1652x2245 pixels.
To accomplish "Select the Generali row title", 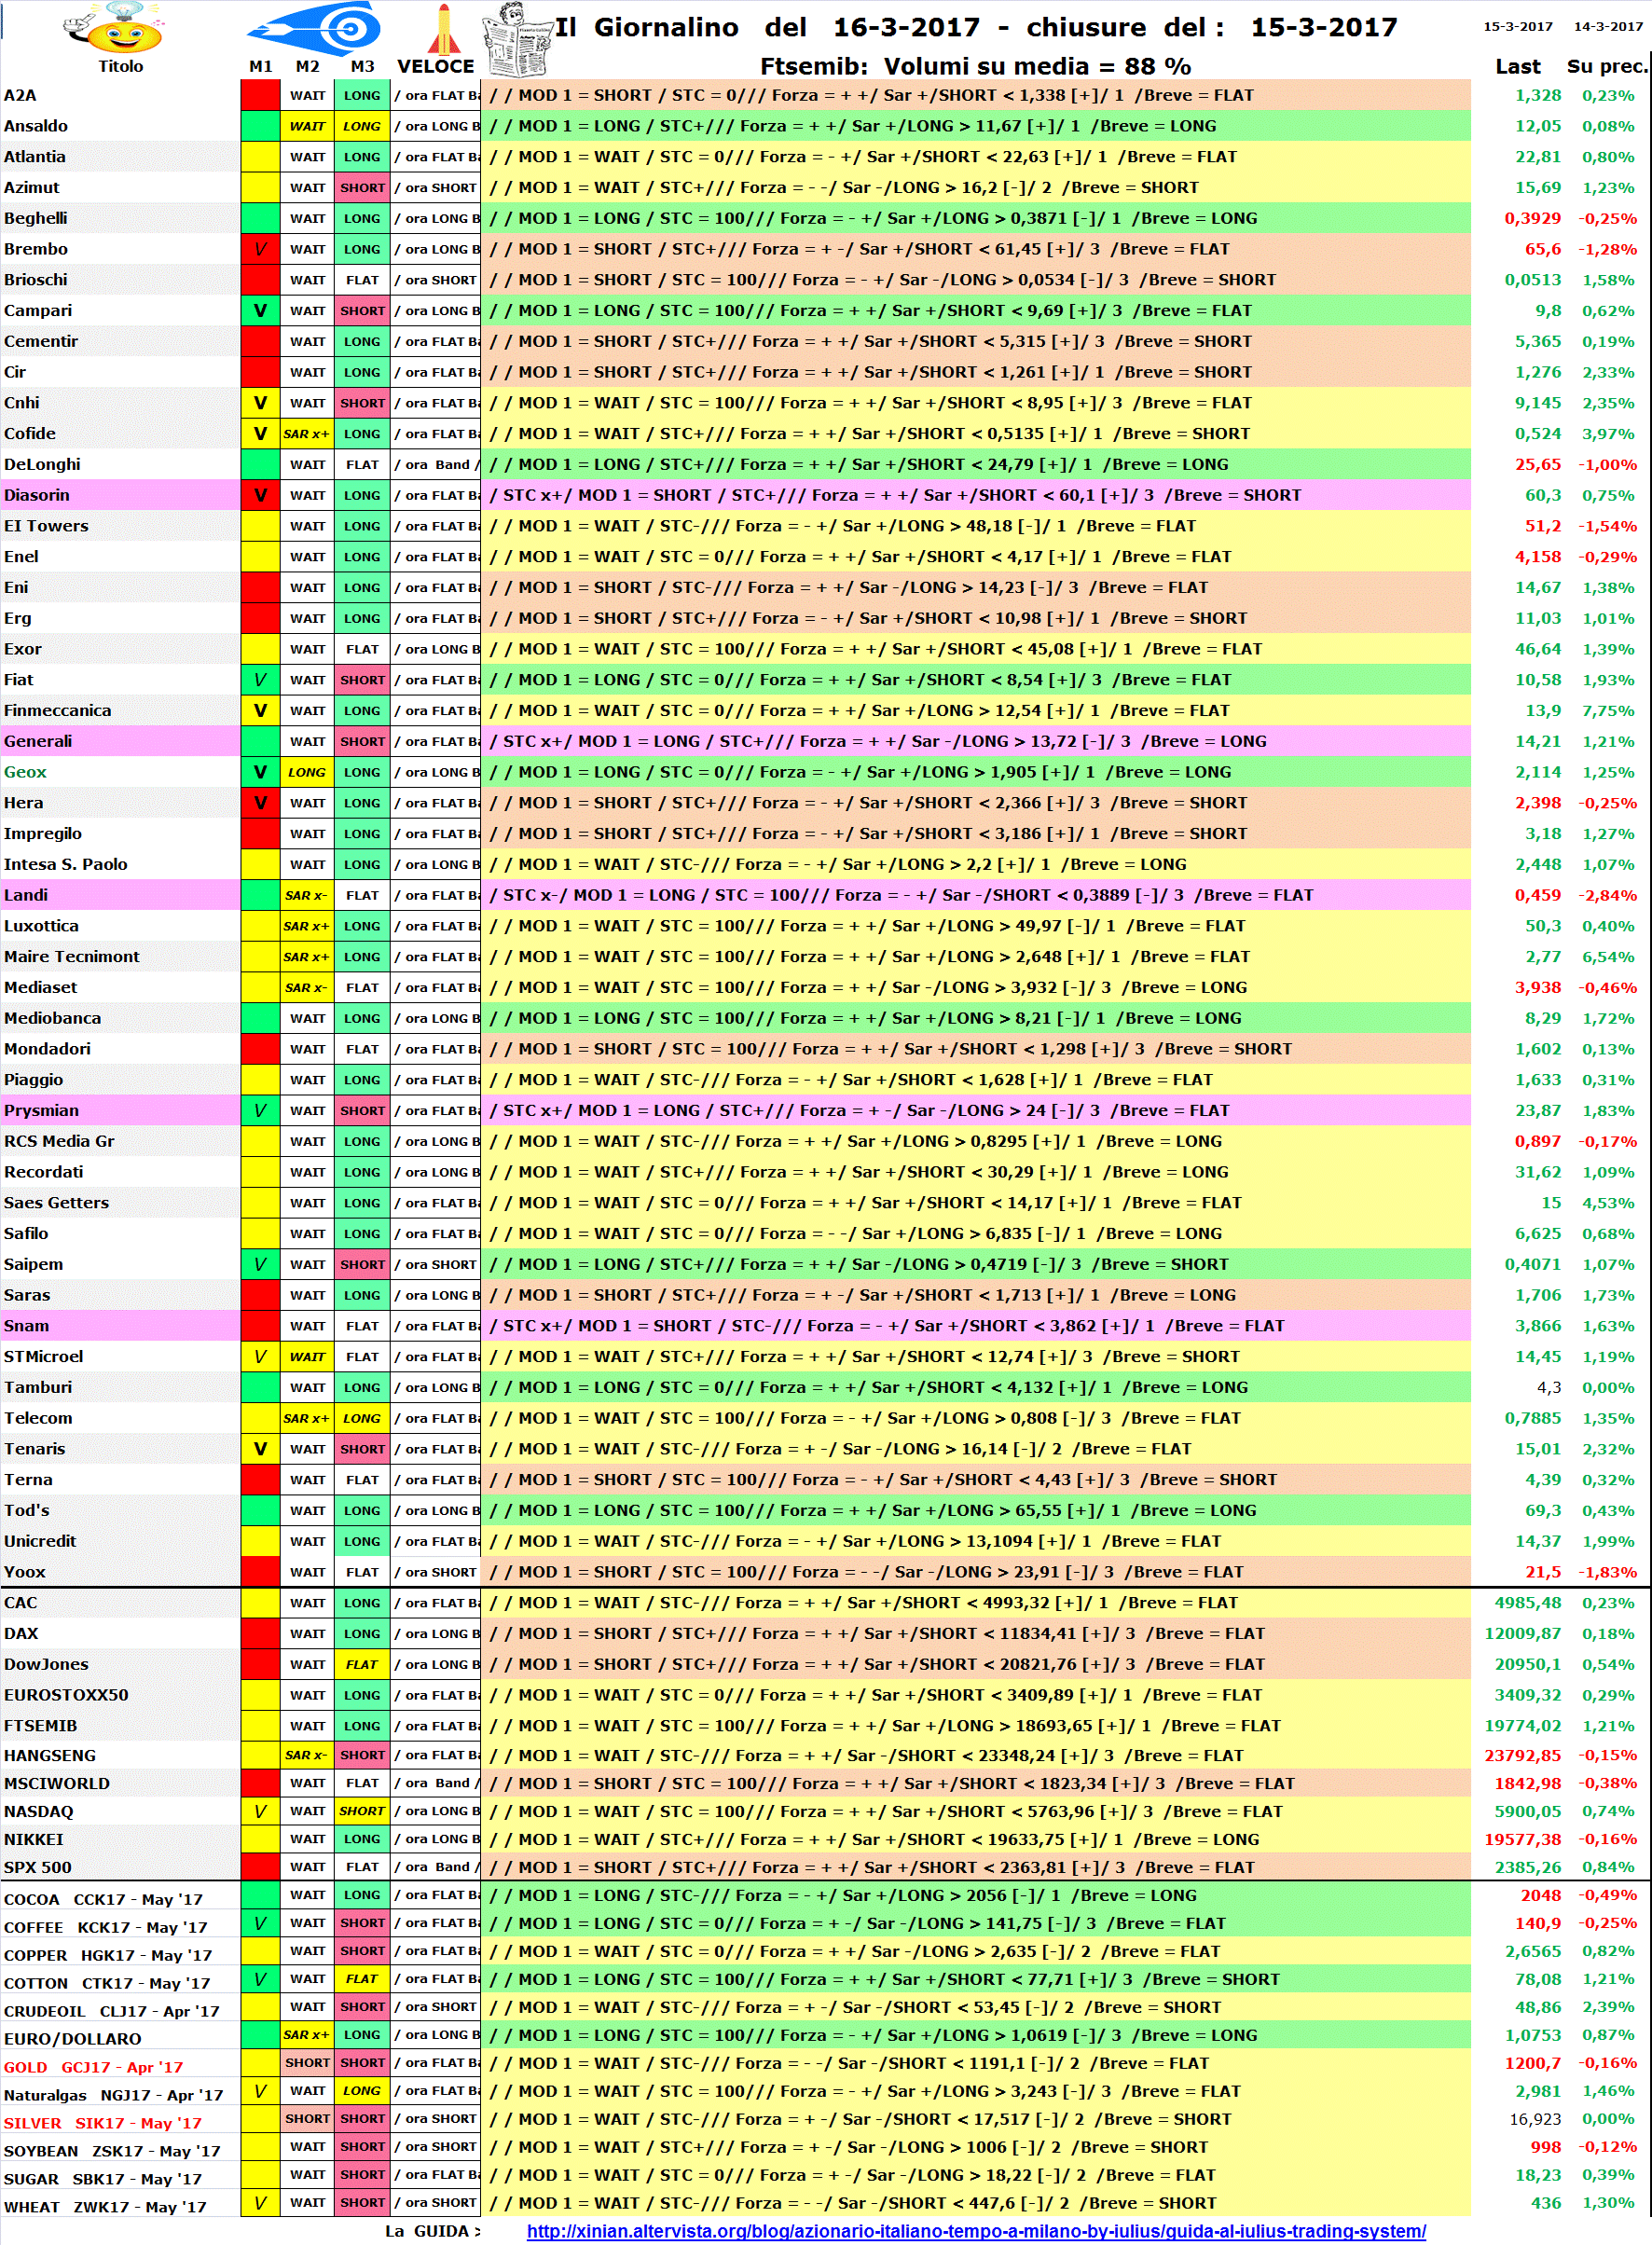I will pyautogui.click(x=38, y=741).
